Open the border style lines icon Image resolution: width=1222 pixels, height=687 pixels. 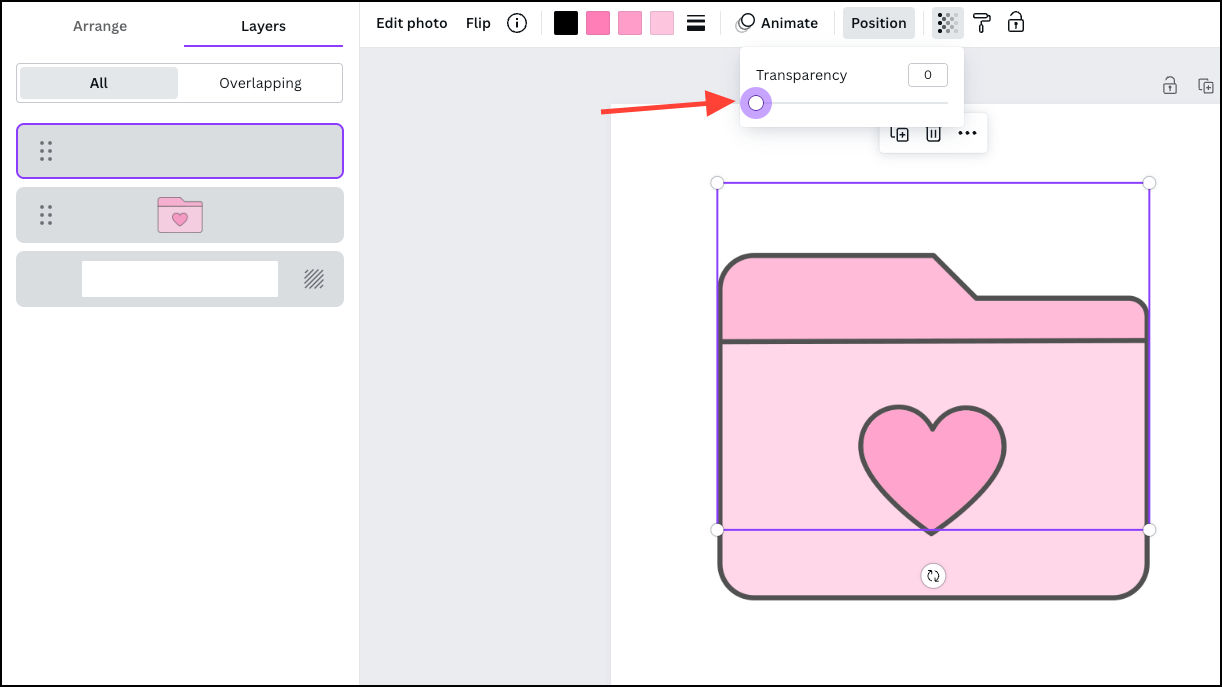point(697,23)
